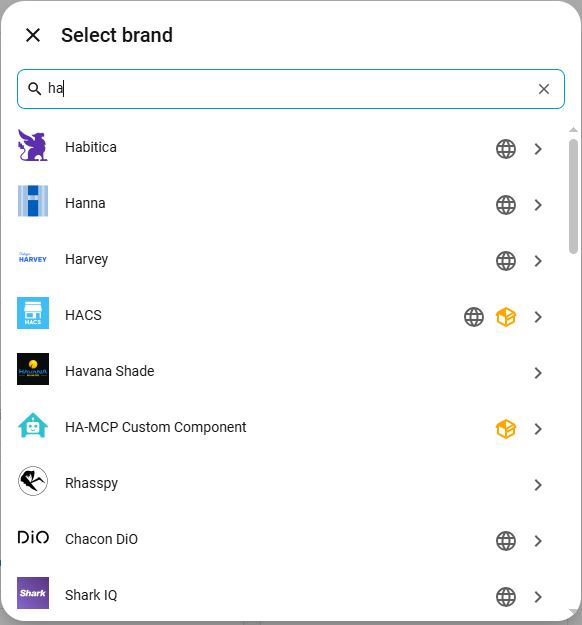Click the Shark IQ purple logo

(33, 593)
